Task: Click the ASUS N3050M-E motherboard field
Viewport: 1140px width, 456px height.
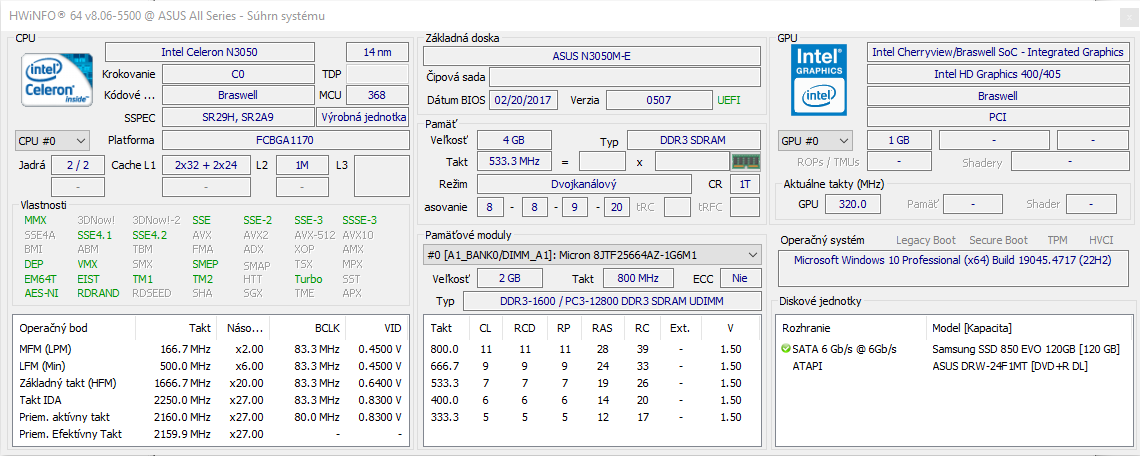Action: [x=591, y=56]
